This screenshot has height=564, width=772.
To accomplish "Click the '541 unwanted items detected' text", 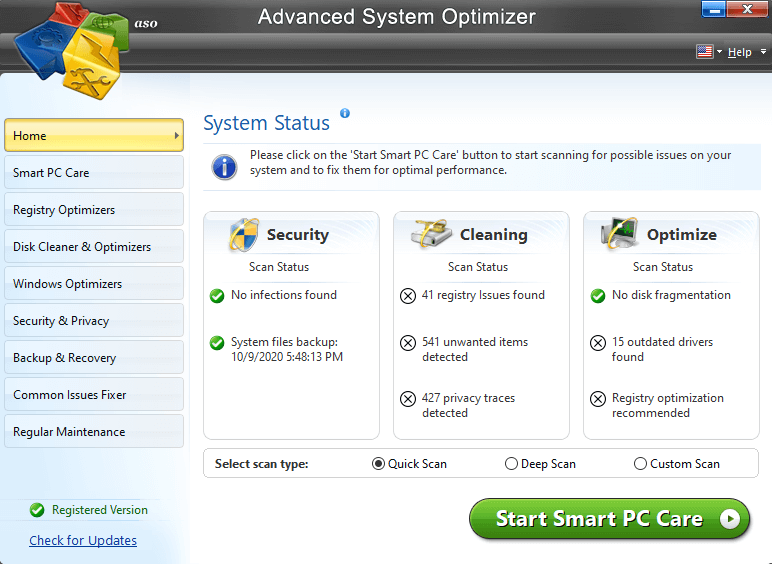I will (475, 349).
